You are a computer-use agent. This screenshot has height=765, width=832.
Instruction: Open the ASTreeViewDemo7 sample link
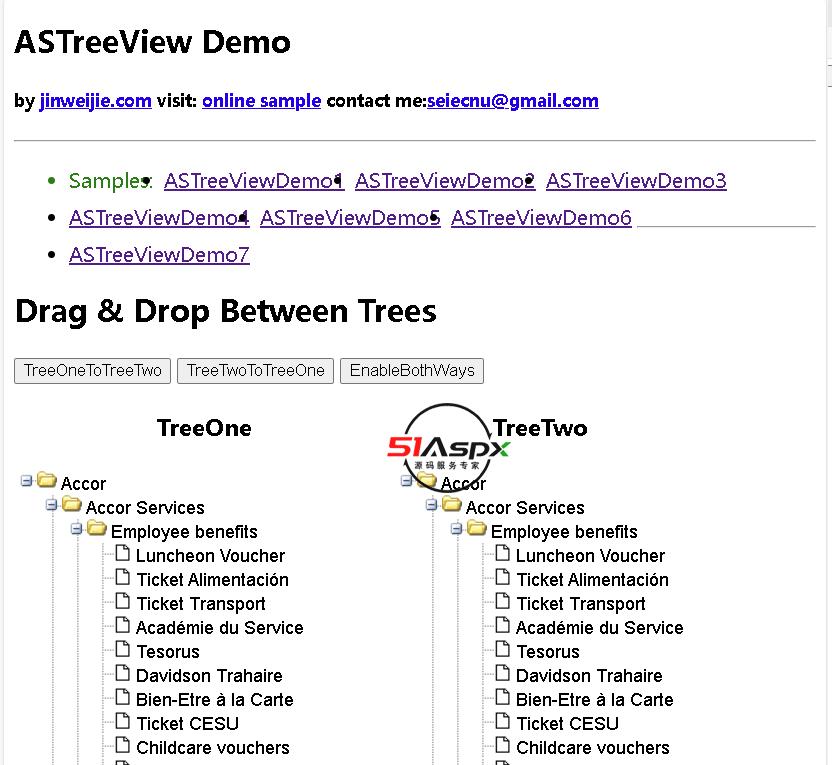pos(159,255)
